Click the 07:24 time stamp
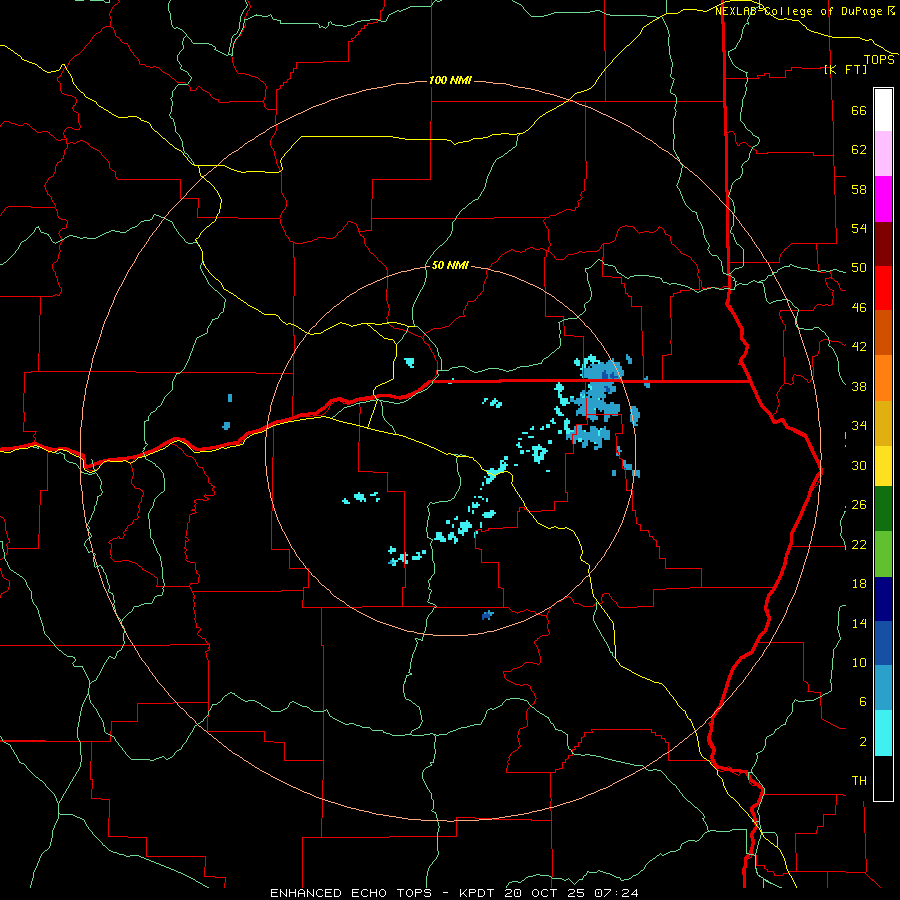900x900 pixels. [x=617, y=893]
